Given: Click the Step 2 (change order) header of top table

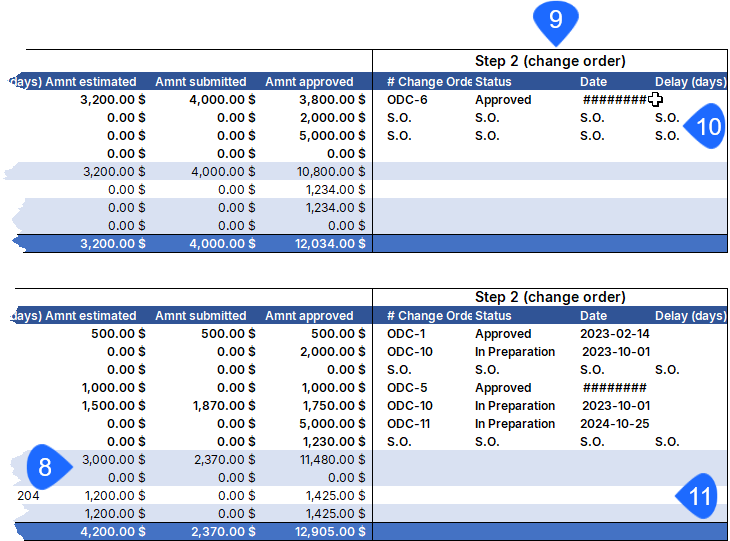Looking at the screenshot, I should (550, 61).
